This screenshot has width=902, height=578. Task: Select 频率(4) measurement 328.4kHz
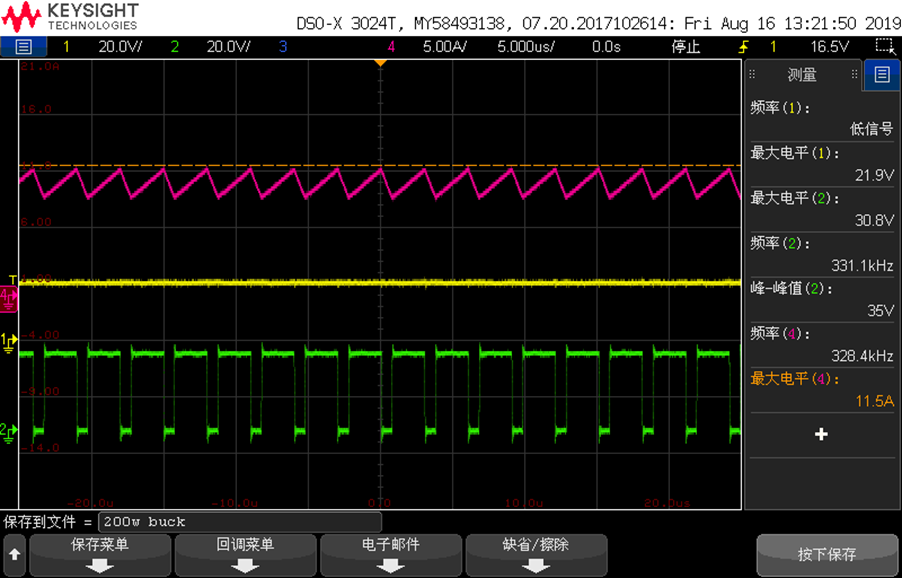tap(822, 344)
